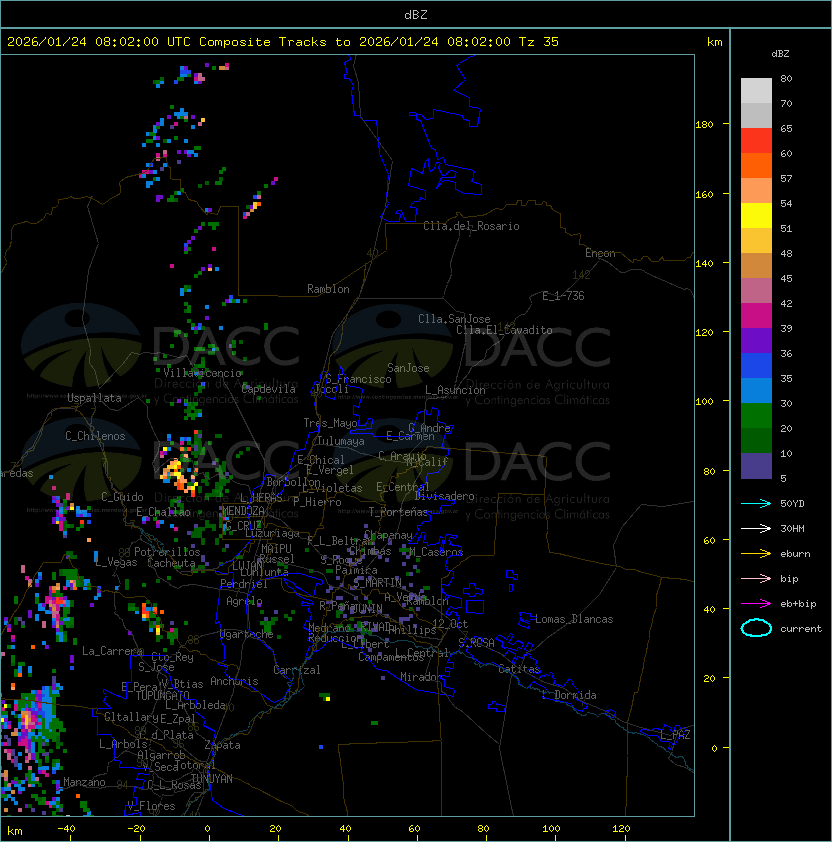
Task: Click the 'Ugarteche' map label
Action: pos(247,634)
